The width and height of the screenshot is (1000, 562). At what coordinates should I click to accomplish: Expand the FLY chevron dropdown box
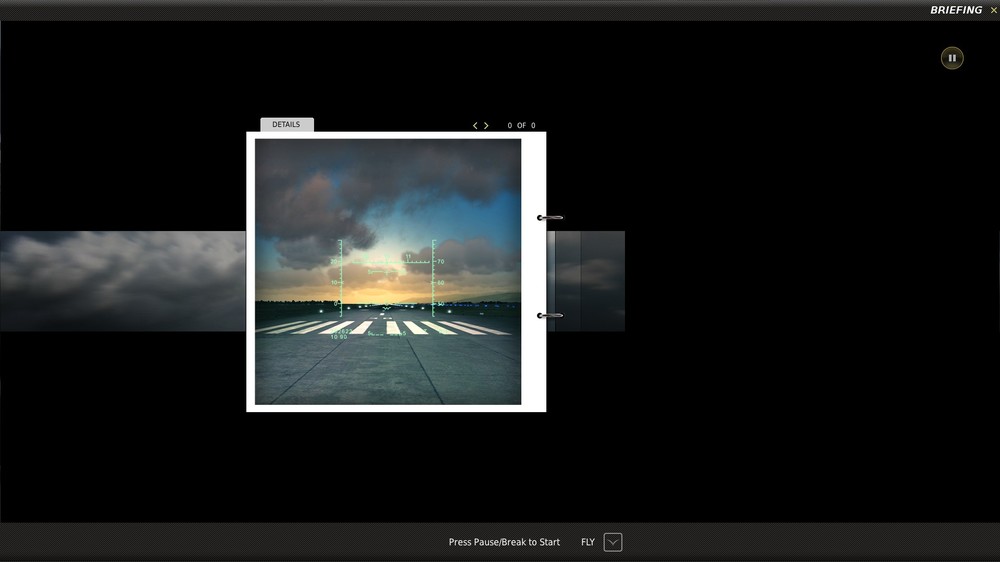(x=613, y=542)
